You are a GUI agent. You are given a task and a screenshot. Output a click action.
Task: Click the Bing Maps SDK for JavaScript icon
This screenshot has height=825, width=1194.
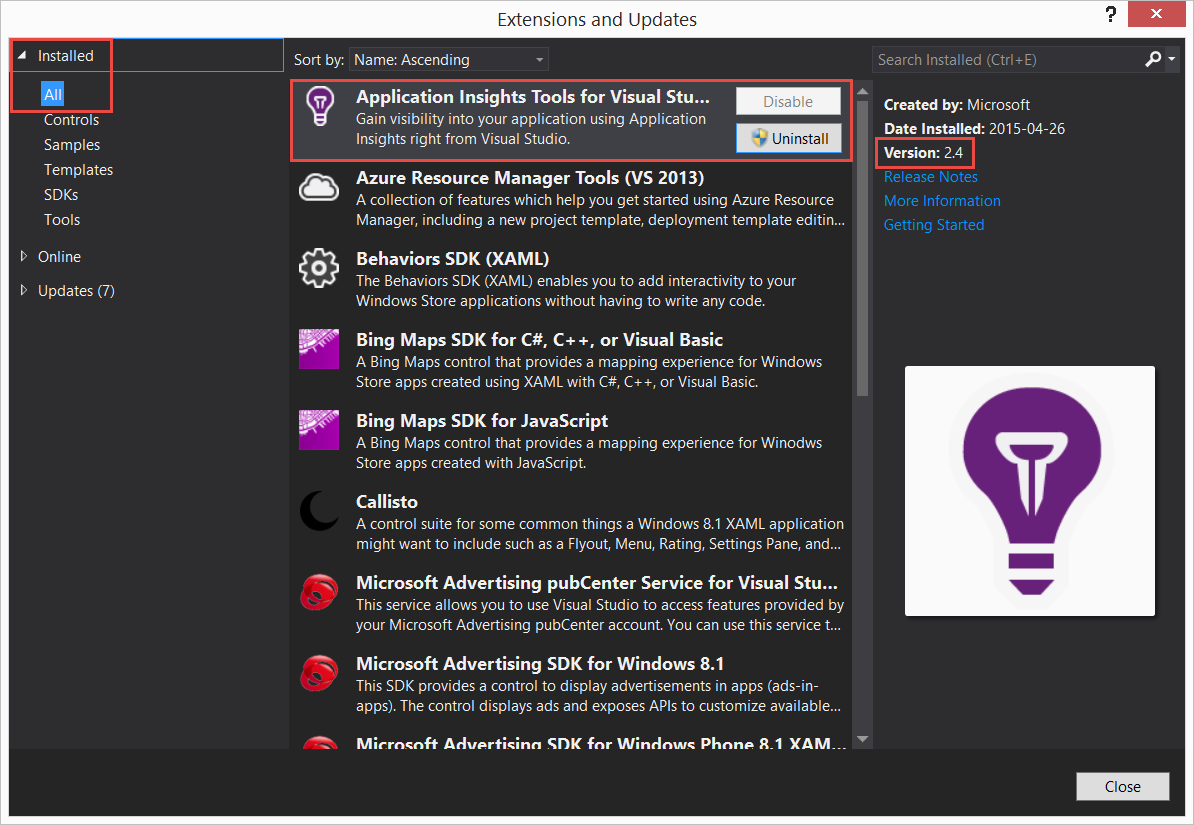click(x=318, y=430)
